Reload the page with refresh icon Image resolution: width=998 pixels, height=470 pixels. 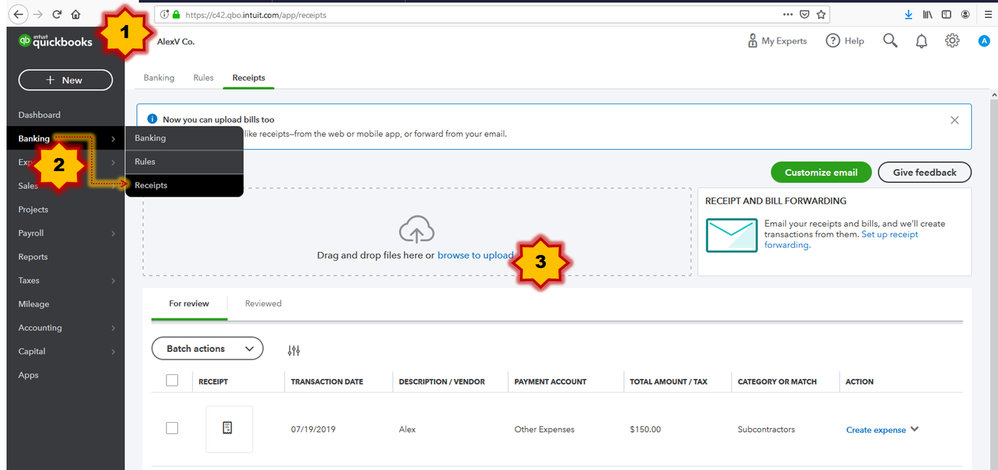pos(57,13)
